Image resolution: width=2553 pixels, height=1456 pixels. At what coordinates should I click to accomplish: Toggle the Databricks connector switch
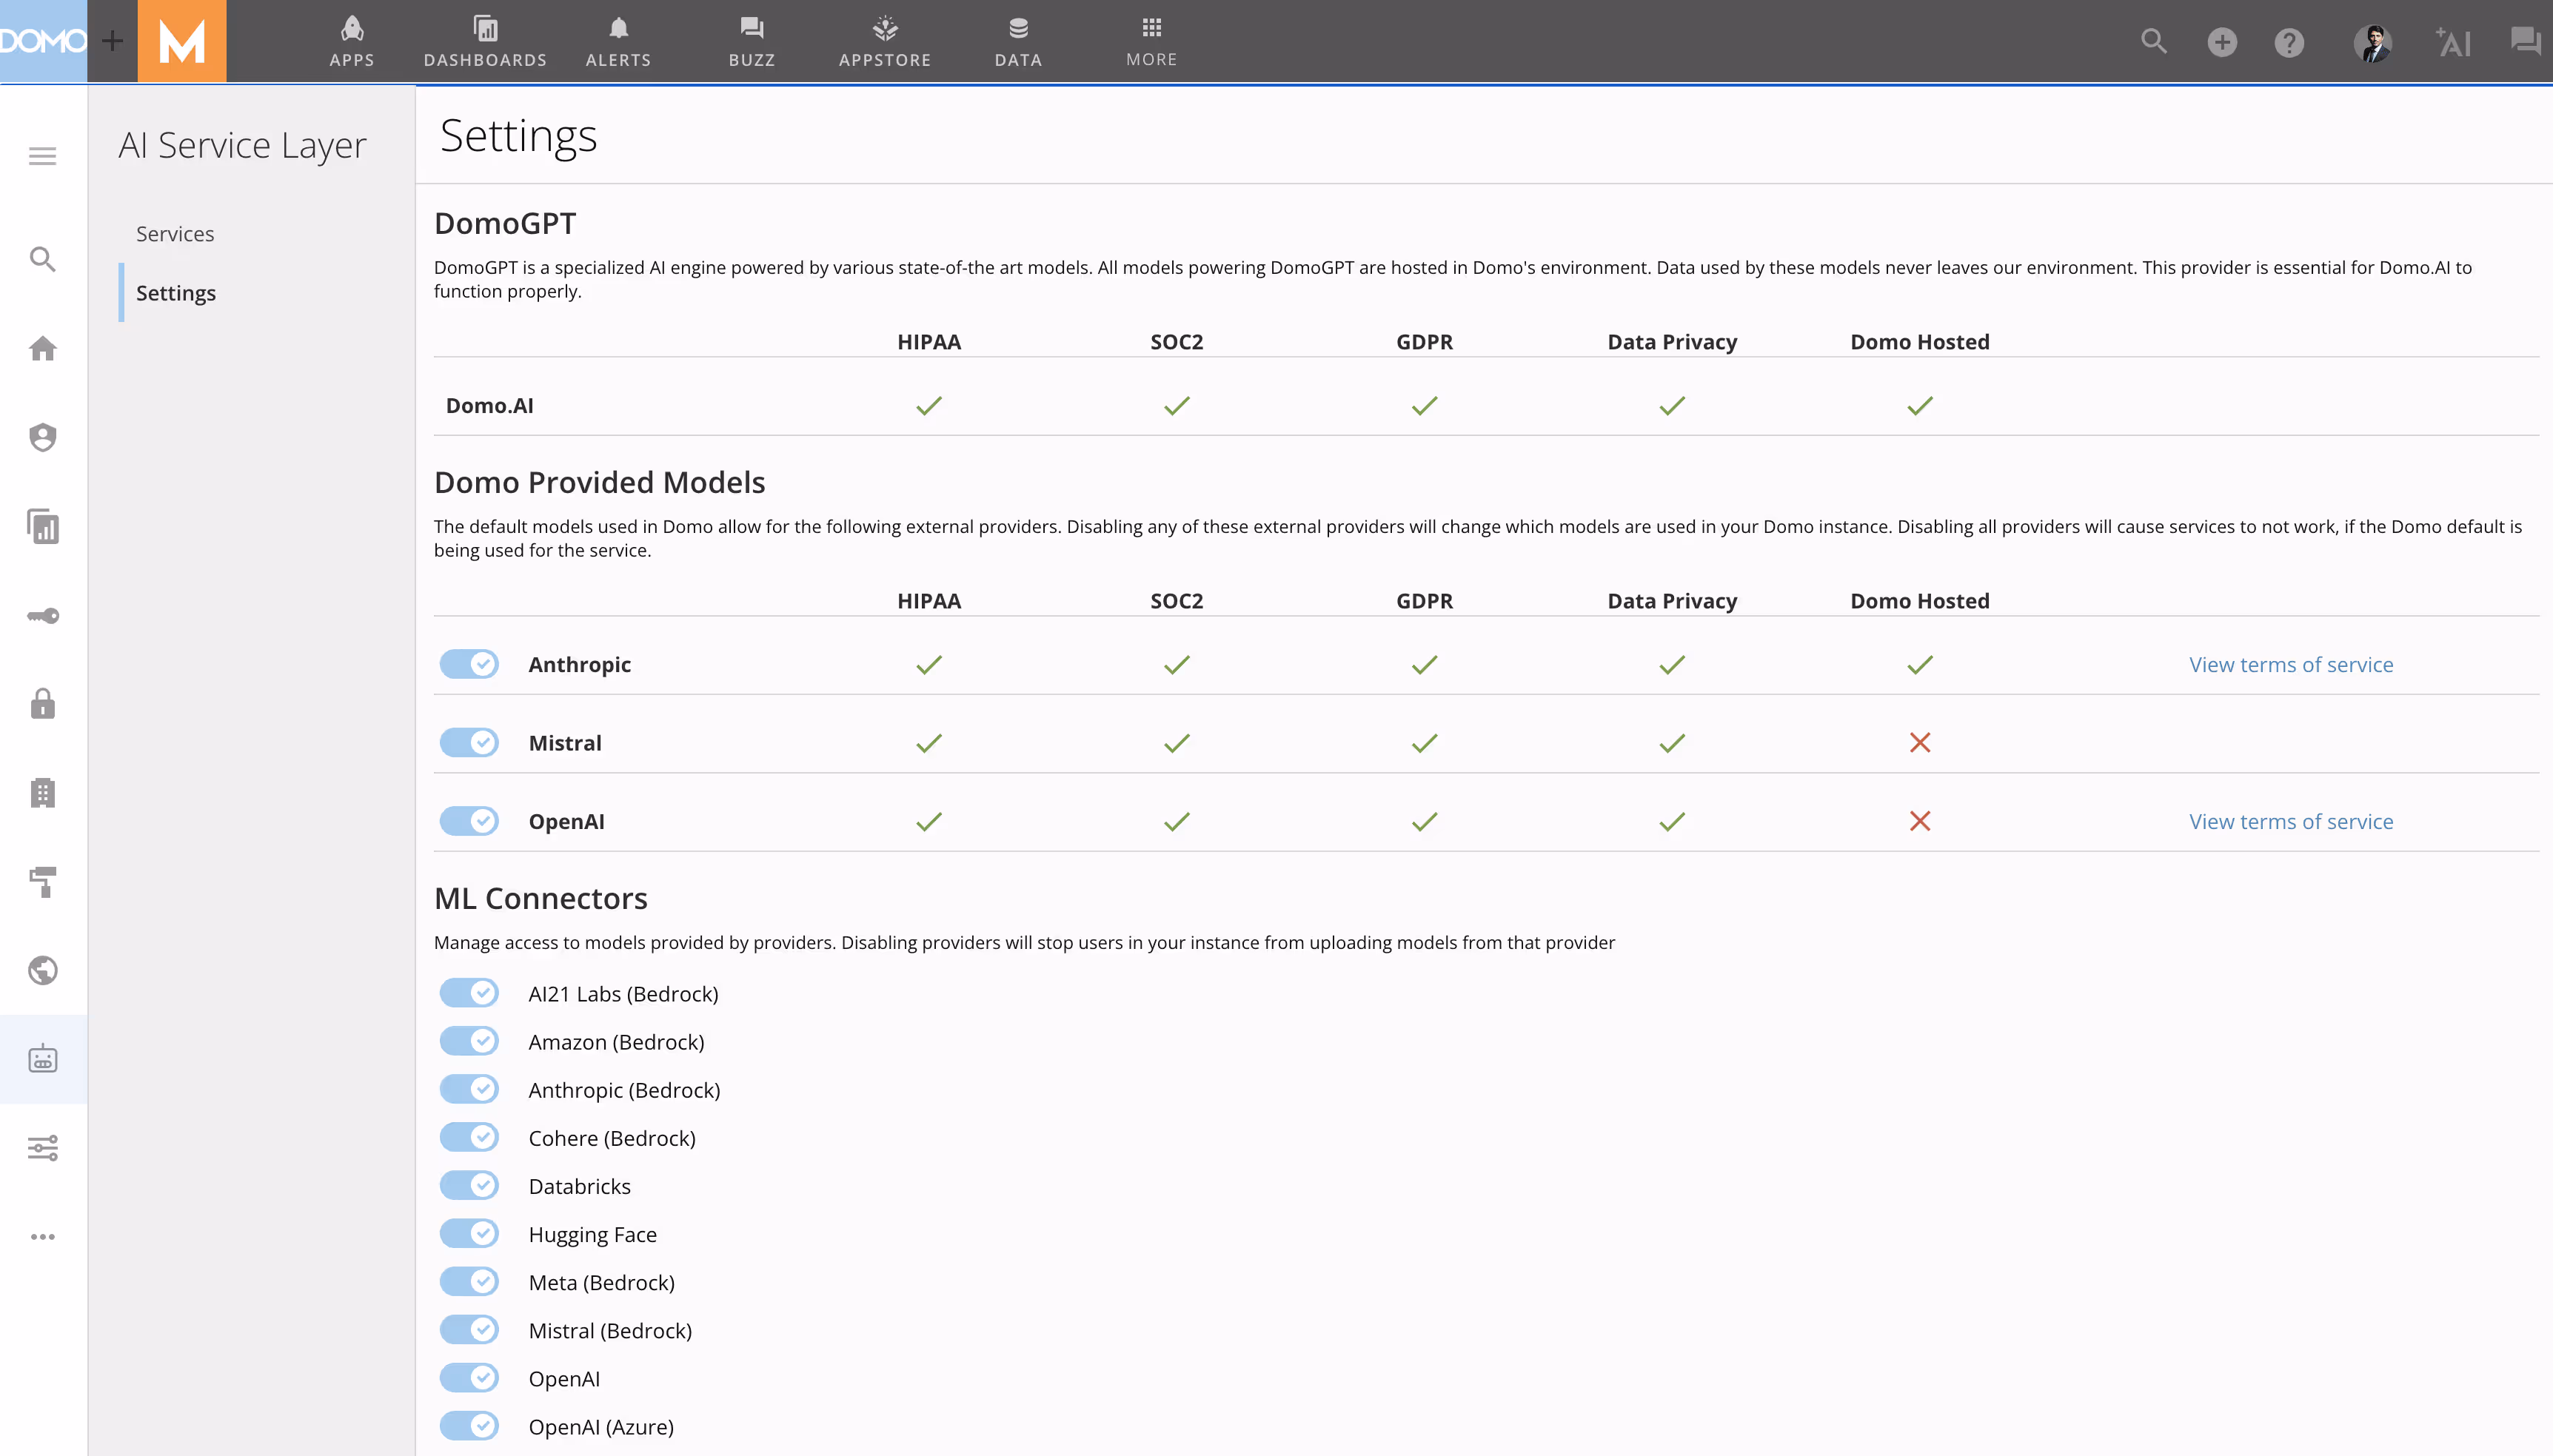tap(469, 1186)
